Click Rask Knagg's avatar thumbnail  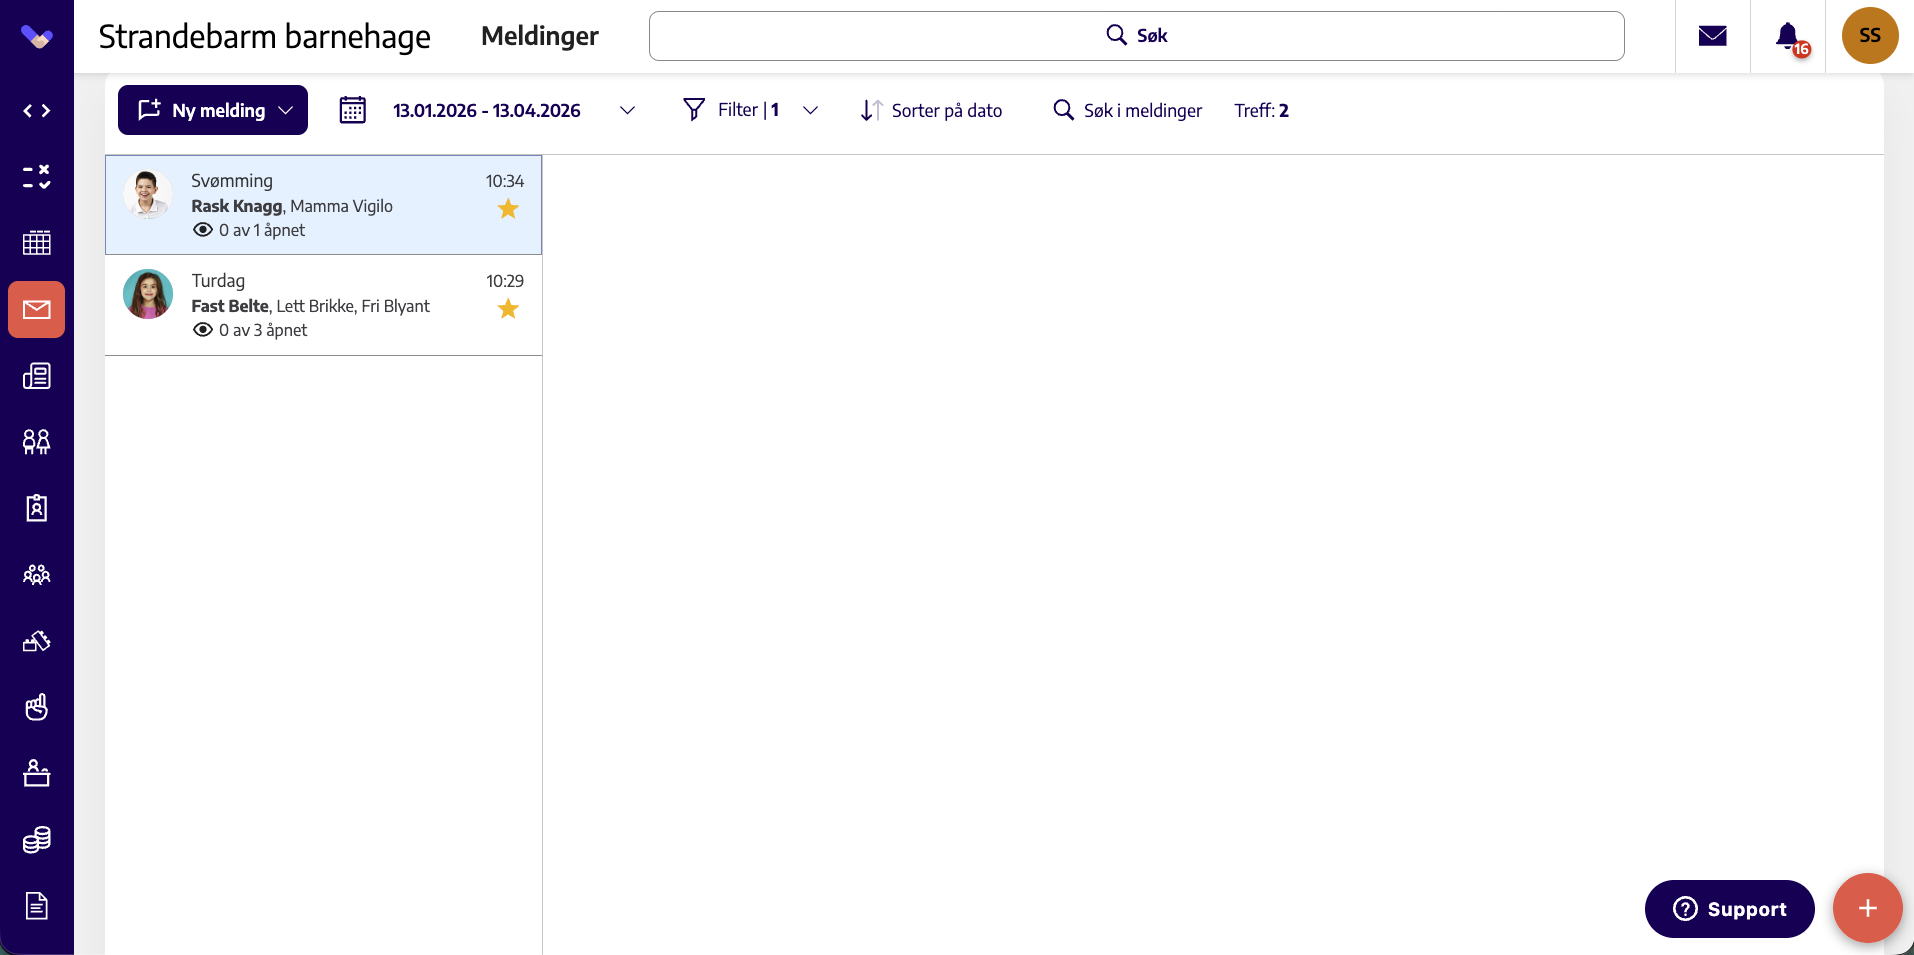point(148,194)
